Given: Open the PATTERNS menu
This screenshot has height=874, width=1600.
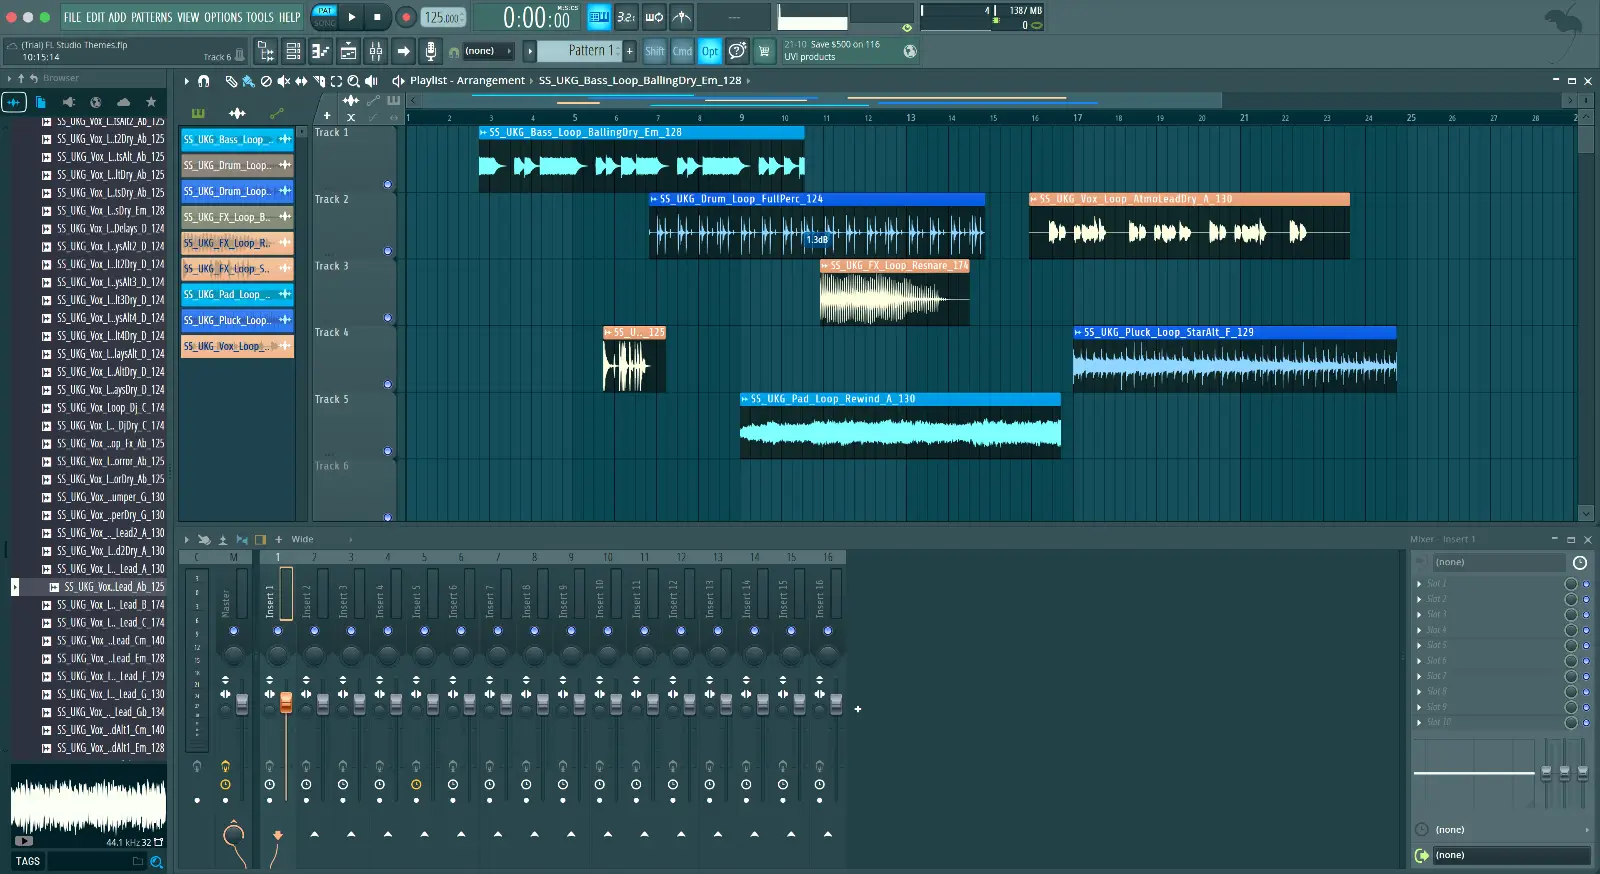Looking at the screenshot, I should tap(151, 17).
